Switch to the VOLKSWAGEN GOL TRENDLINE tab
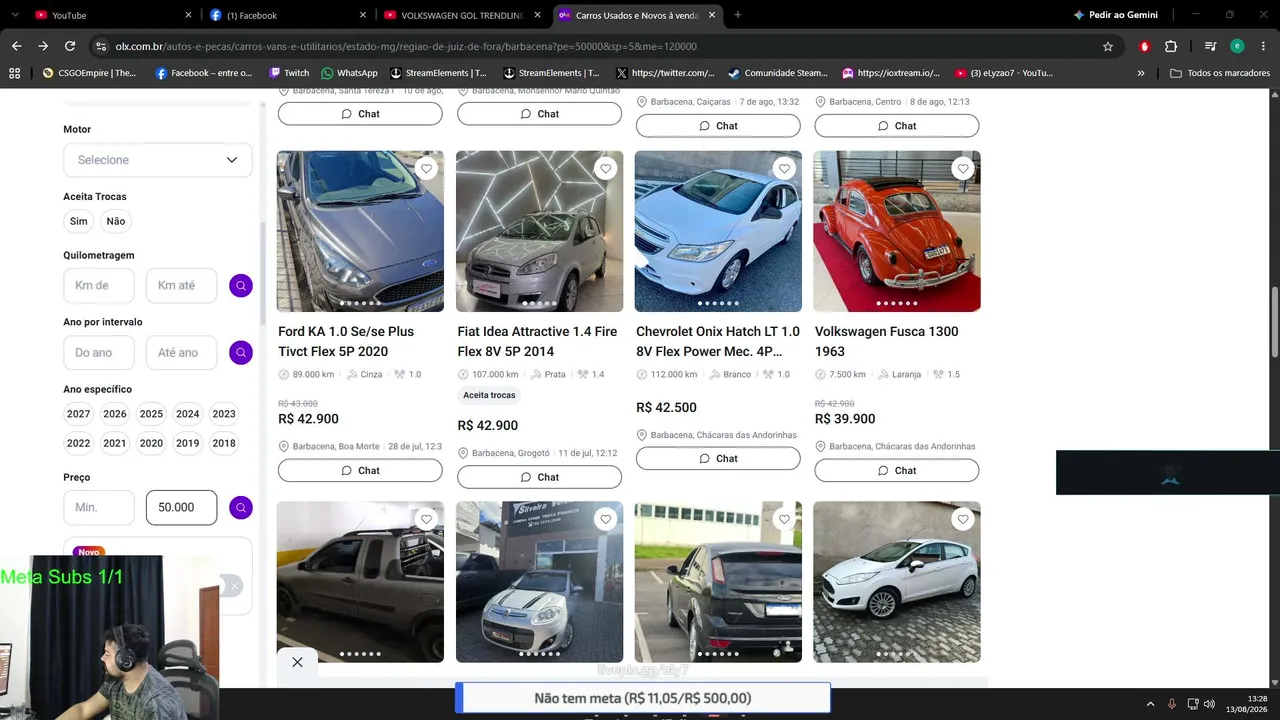This screenshot has height=720, width=1280. (x=463, y=15)
